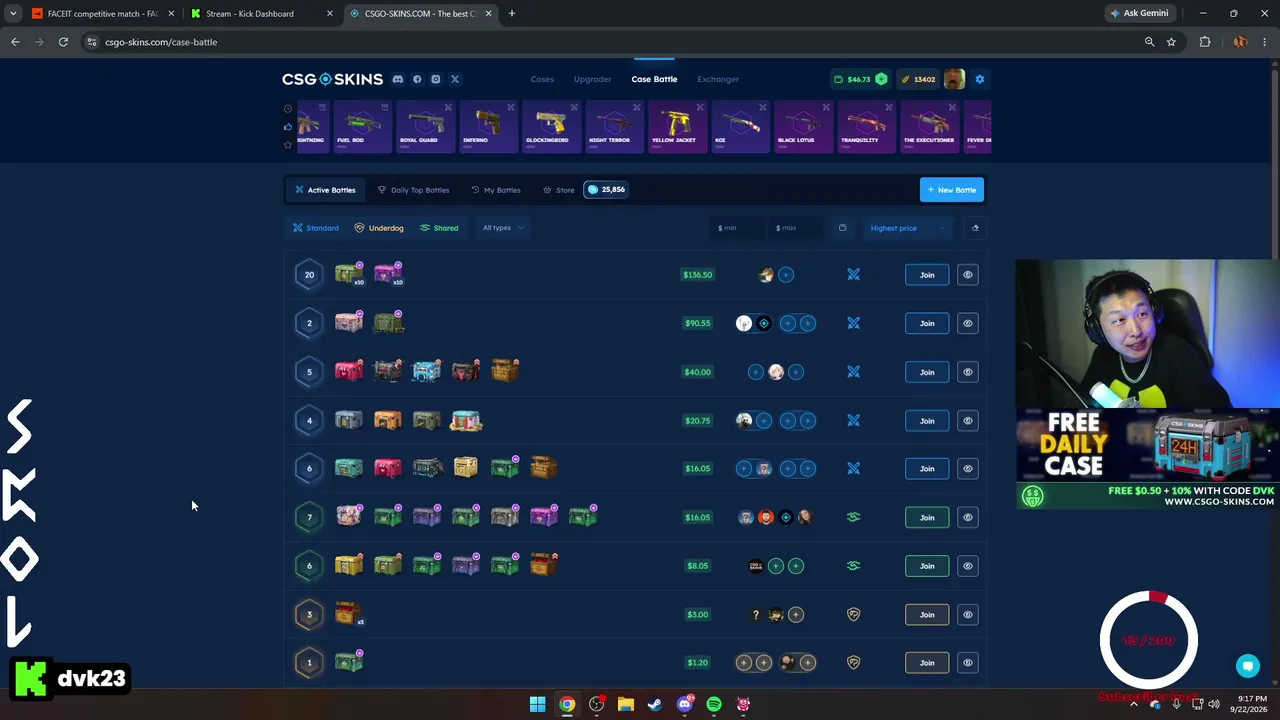The image size is (1280, 720).
Task: Join the $90.55 battle
Action: point(927,323)
